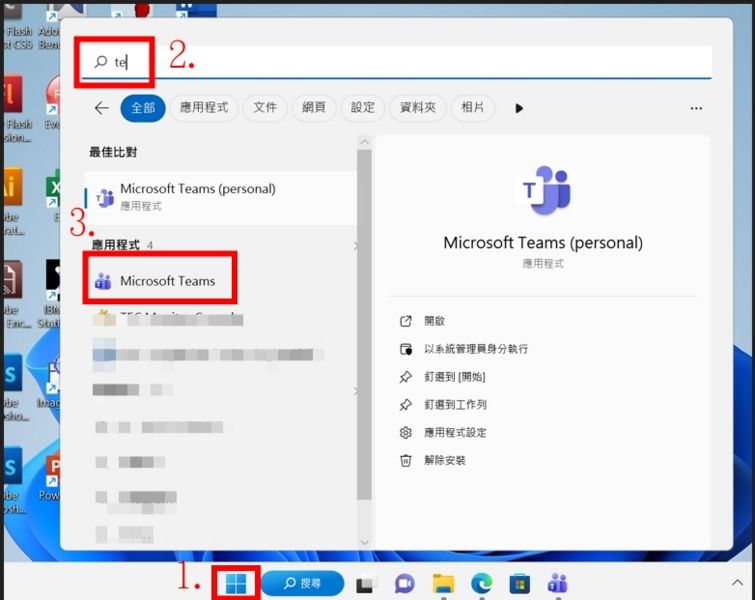Open the three-dots more options menu
Viewport: 755px width, 600px height.
(696, 108)
